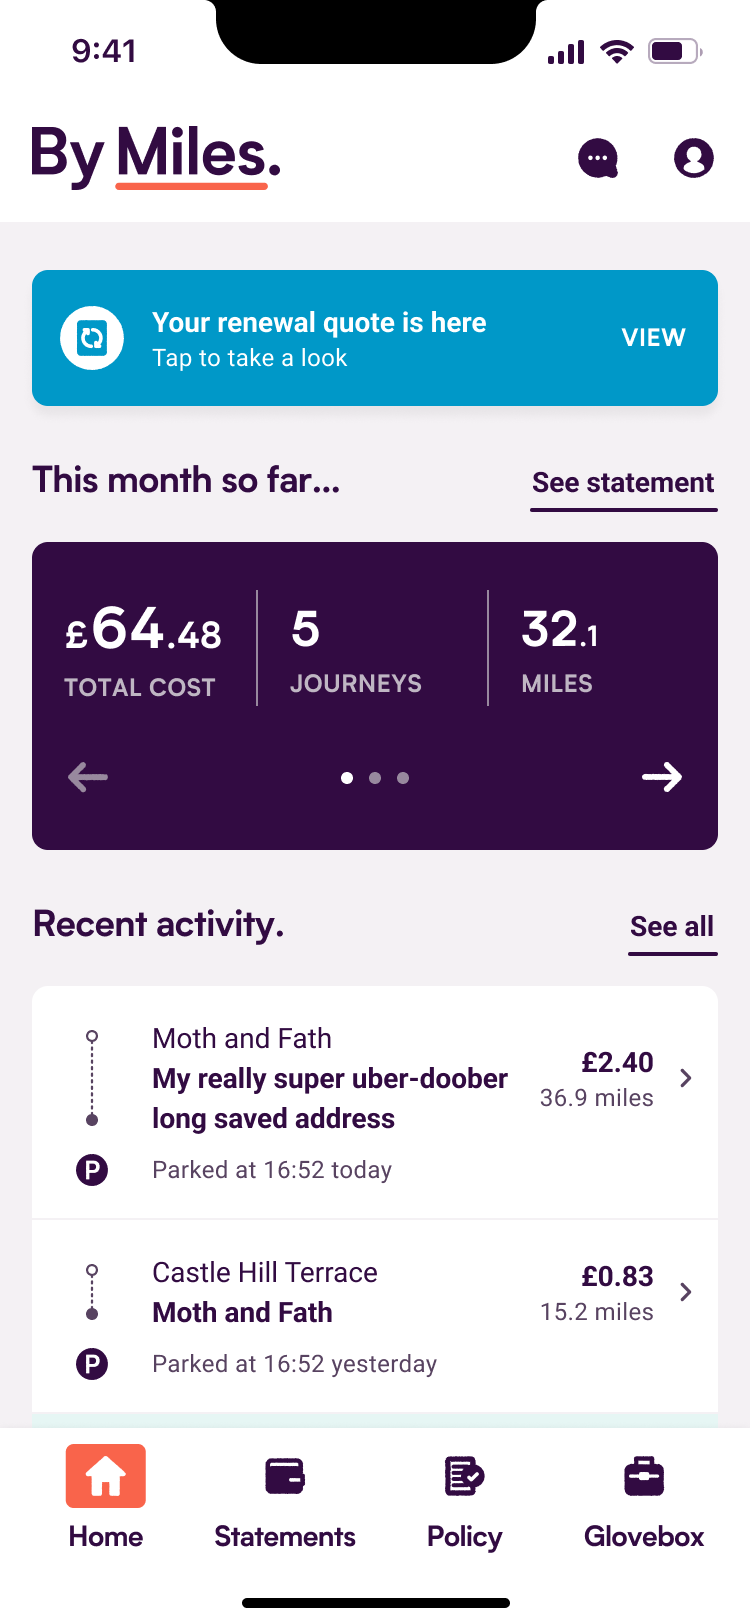
Task: Expand the £2.40 journey details chevron
Action: tap(686, 1078)
